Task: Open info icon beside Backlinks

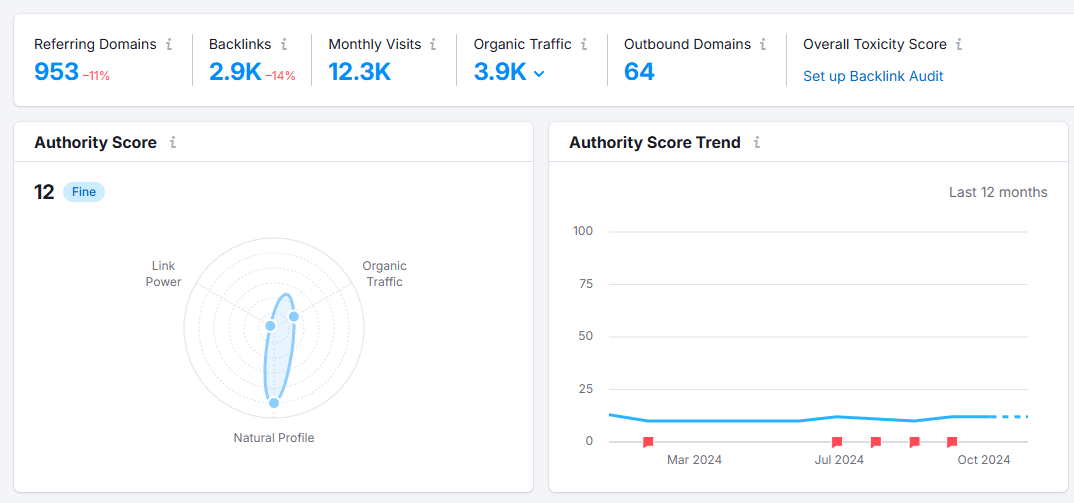Action: click(x=284, y=45)
